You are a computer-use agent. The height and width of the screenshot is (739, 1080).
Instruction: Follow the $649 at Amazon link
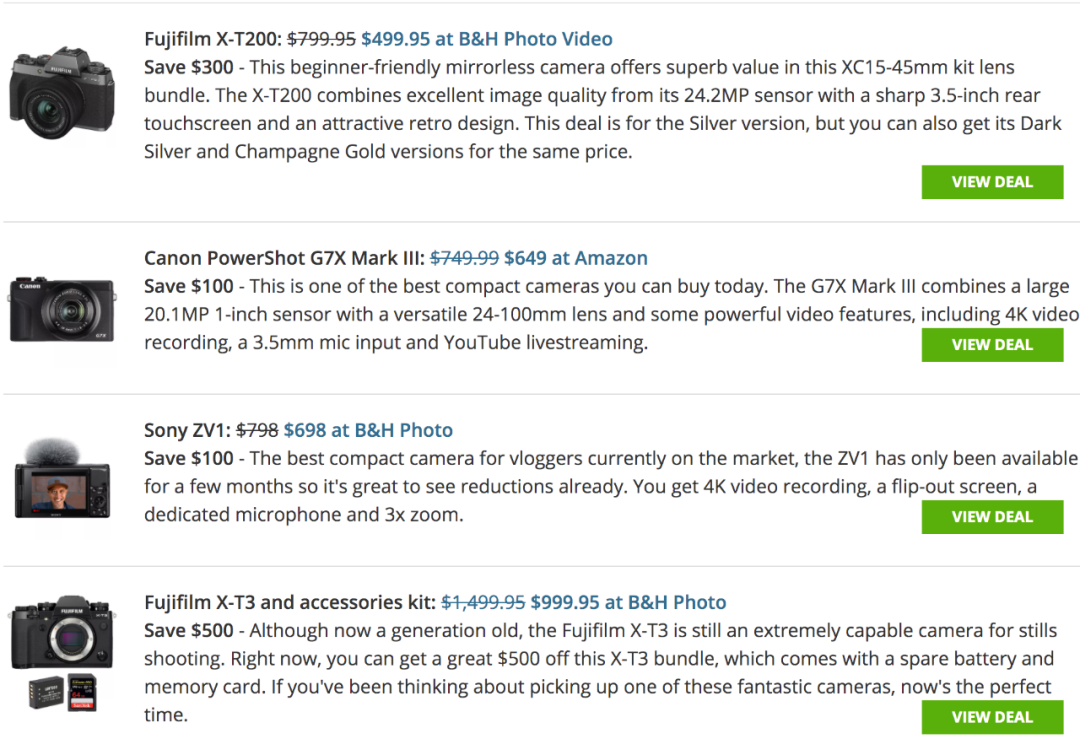(x=576, y=258)
